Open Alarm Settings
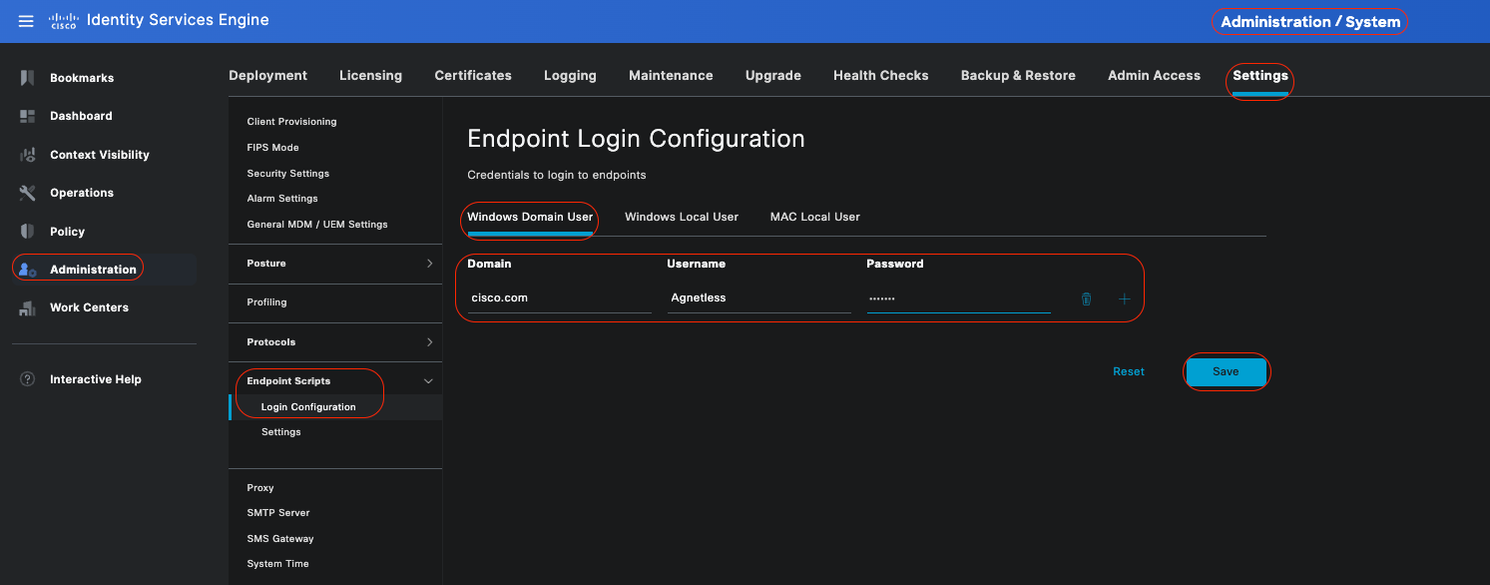The width and height of the screenshot is (1490, 585). (x=282, y=199)
